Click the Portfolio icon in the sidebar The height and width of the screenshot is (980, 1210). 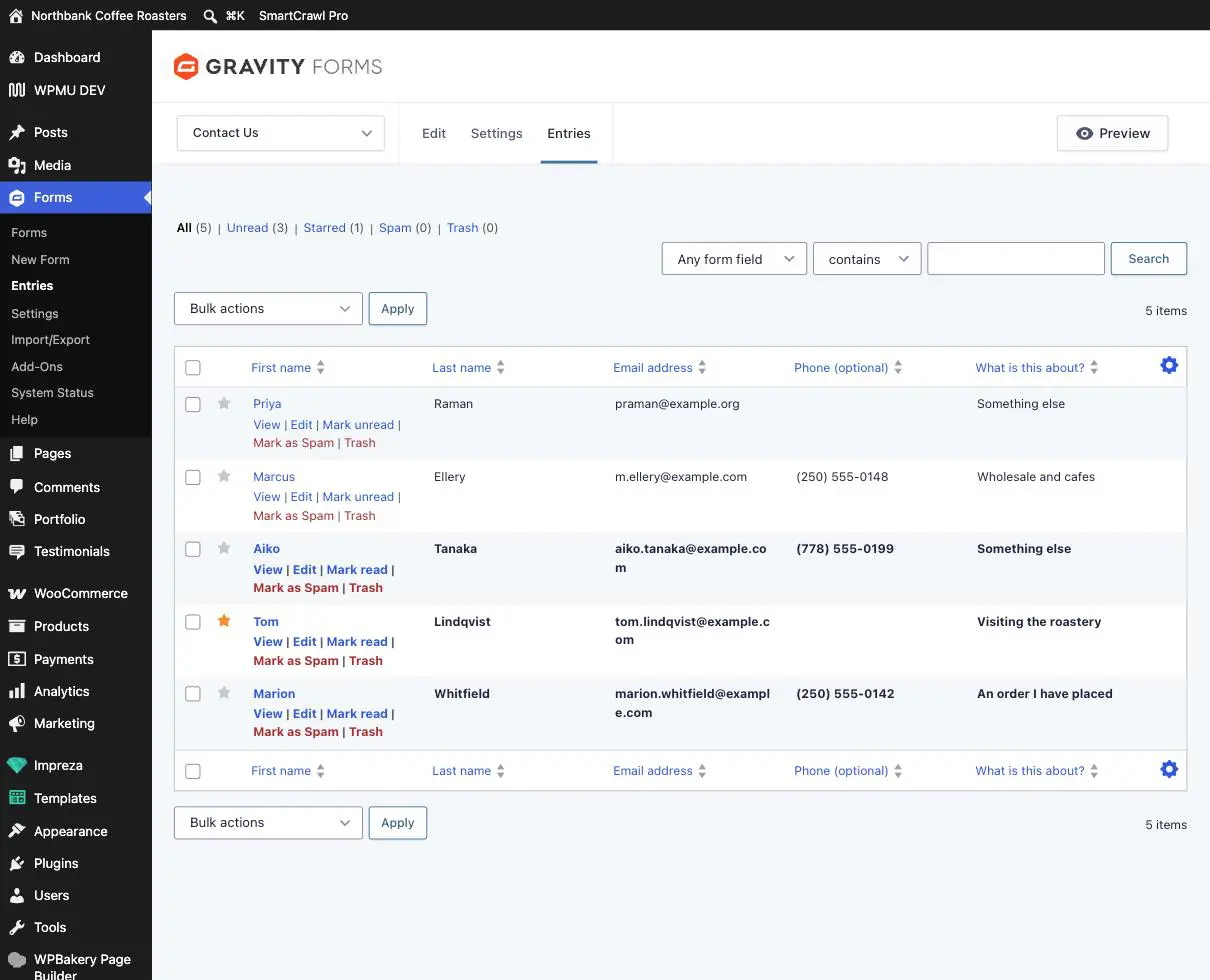coord(17,519)
